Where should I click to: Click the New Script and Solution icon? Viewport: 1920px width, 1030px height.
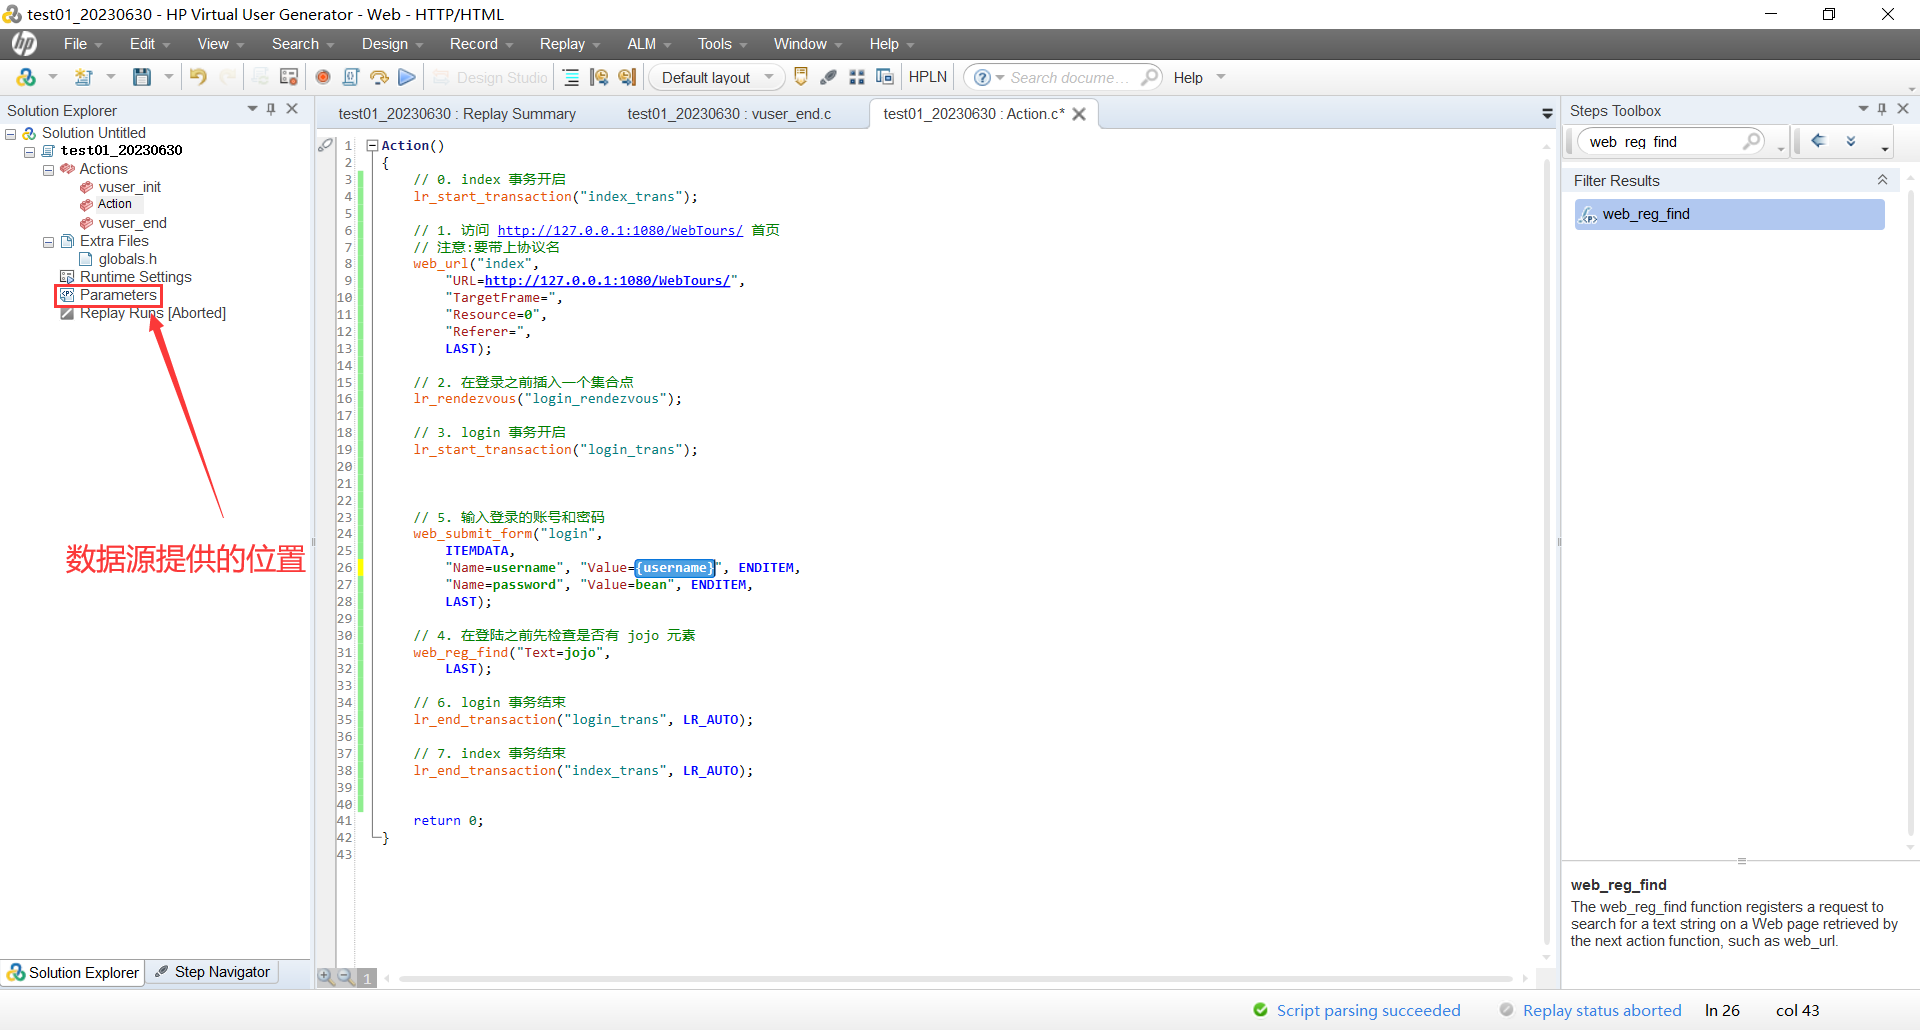point(26,77)
